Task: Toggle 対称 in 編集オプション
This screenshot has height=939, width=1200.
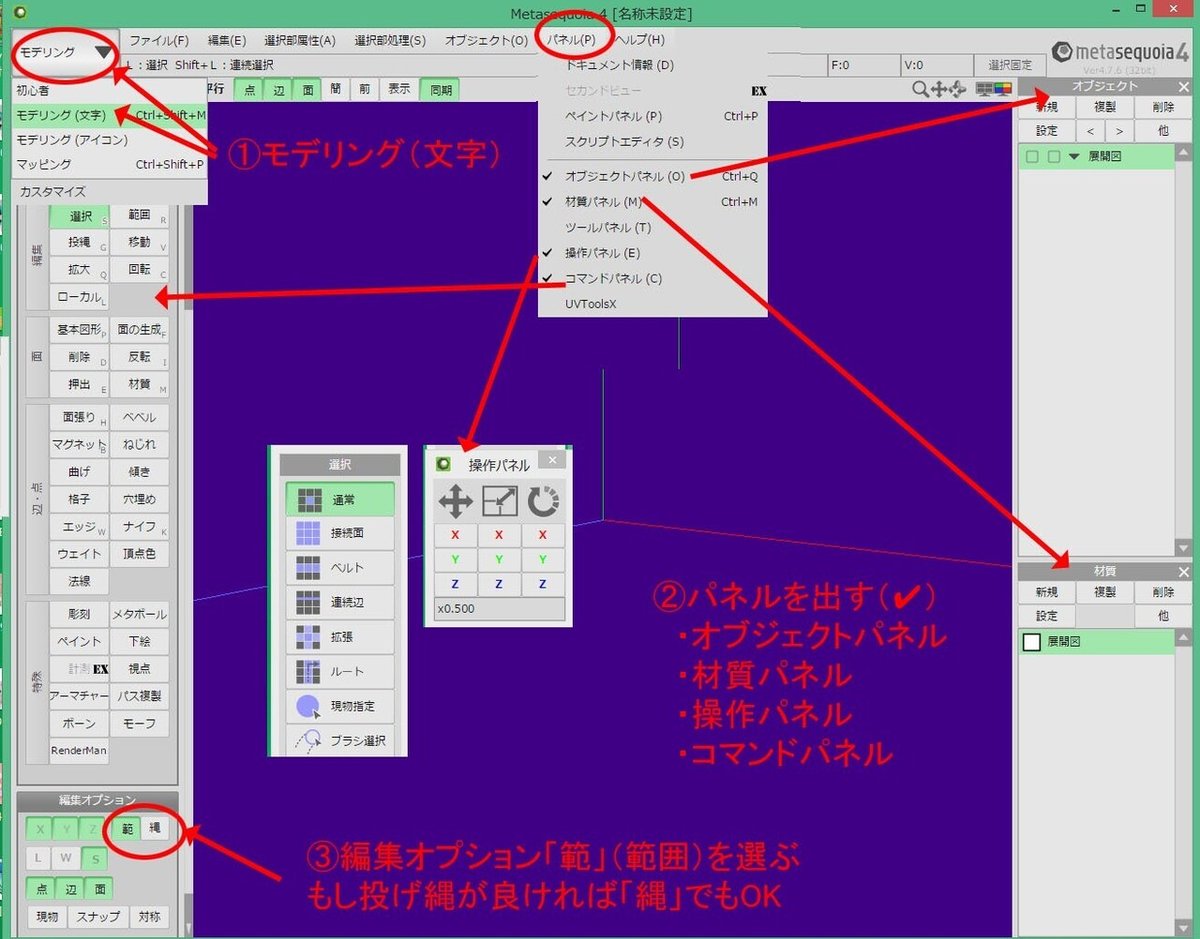Action: click(x=149, y=916)
